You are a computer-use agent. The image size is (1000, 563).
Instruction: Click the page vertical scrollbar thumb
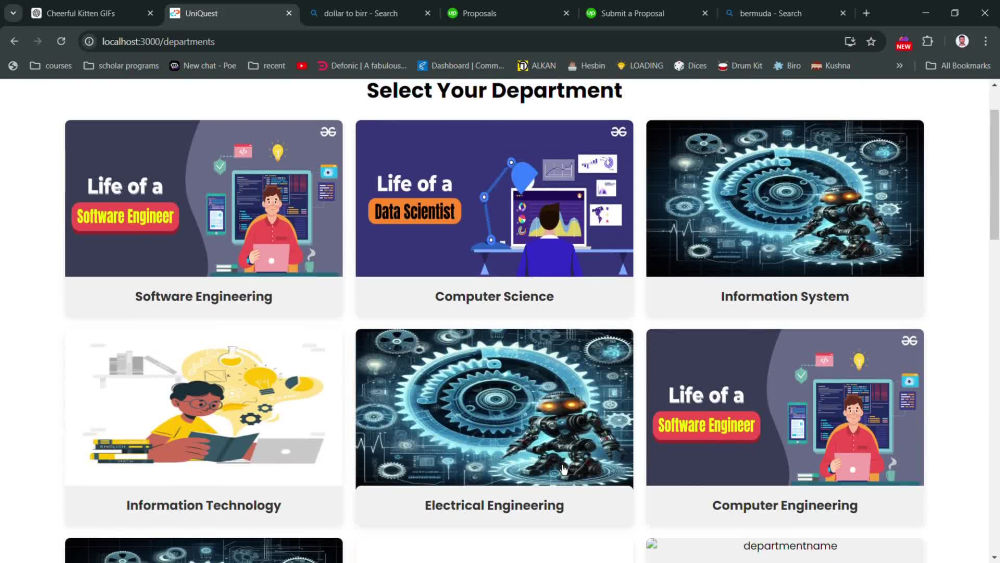pos(994,174)
